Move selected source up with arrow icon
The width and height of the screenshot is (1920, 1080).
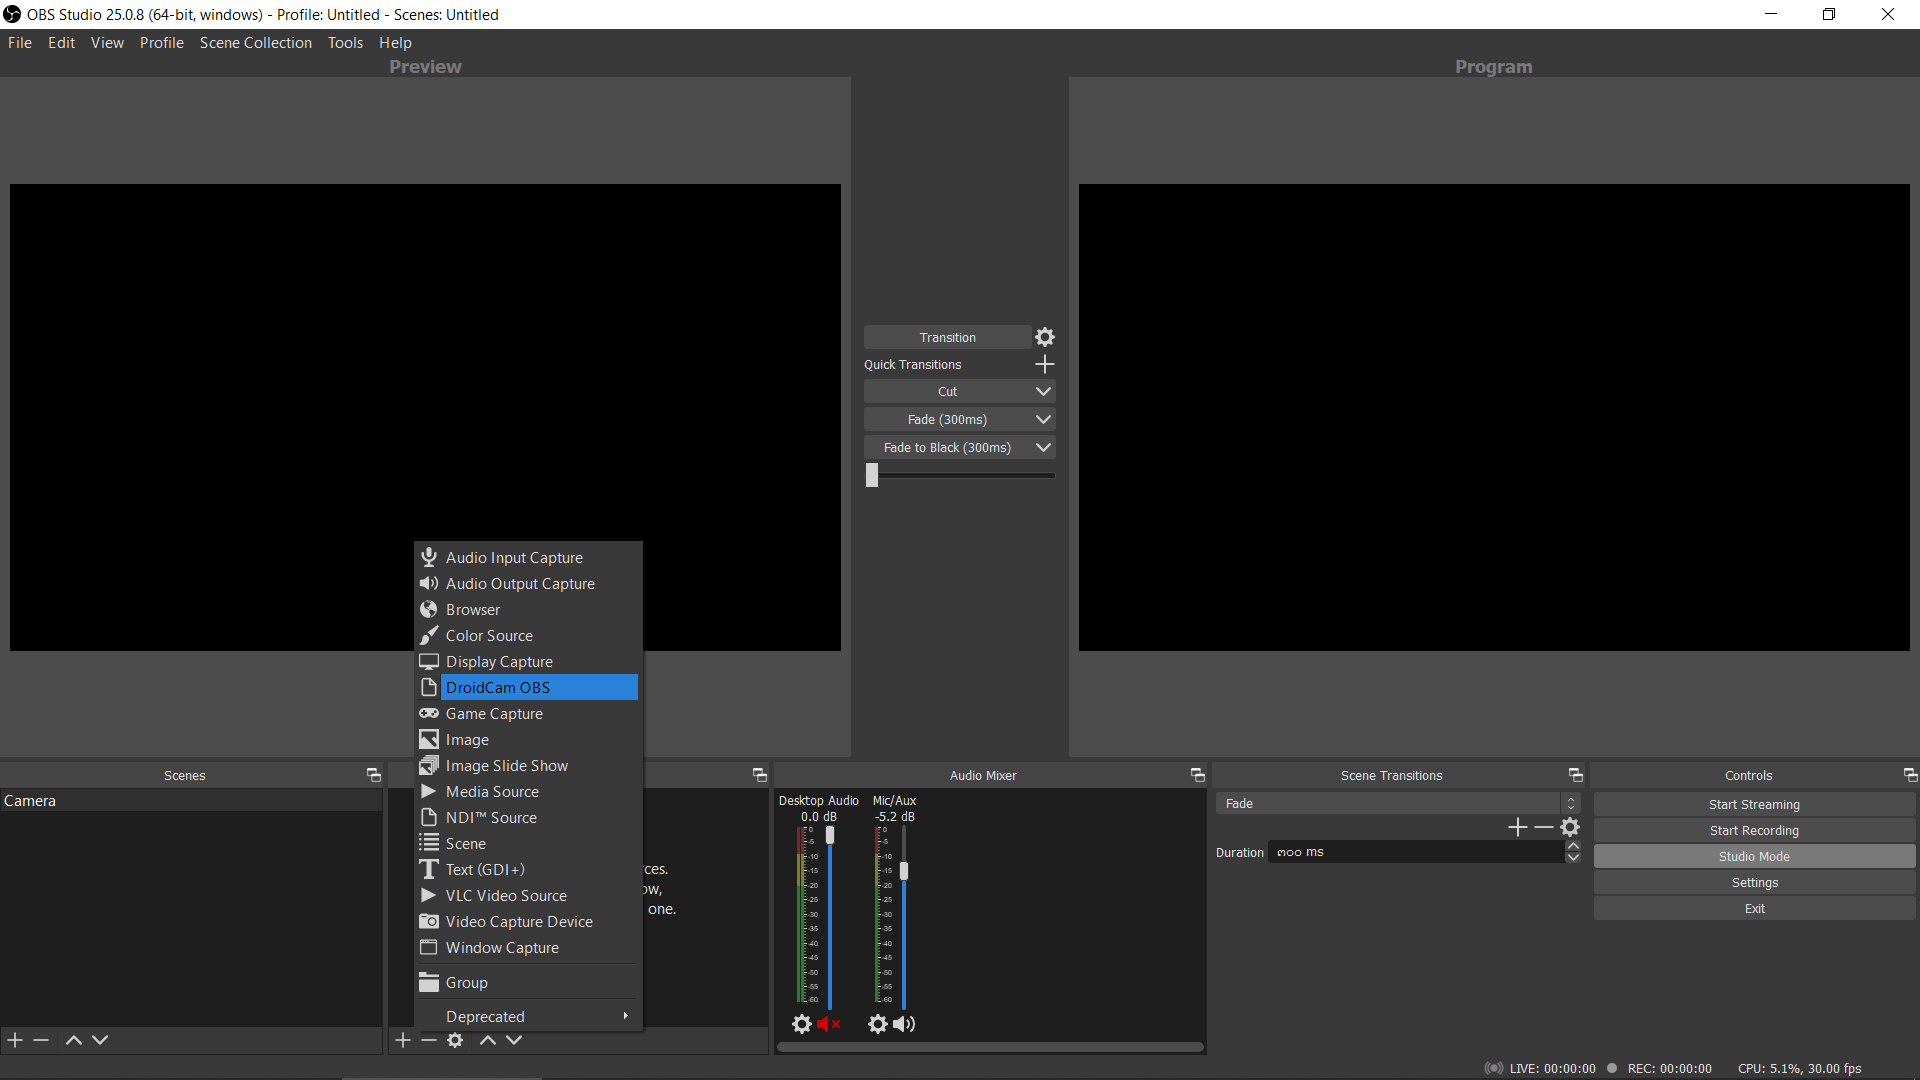coord(488,1040)
